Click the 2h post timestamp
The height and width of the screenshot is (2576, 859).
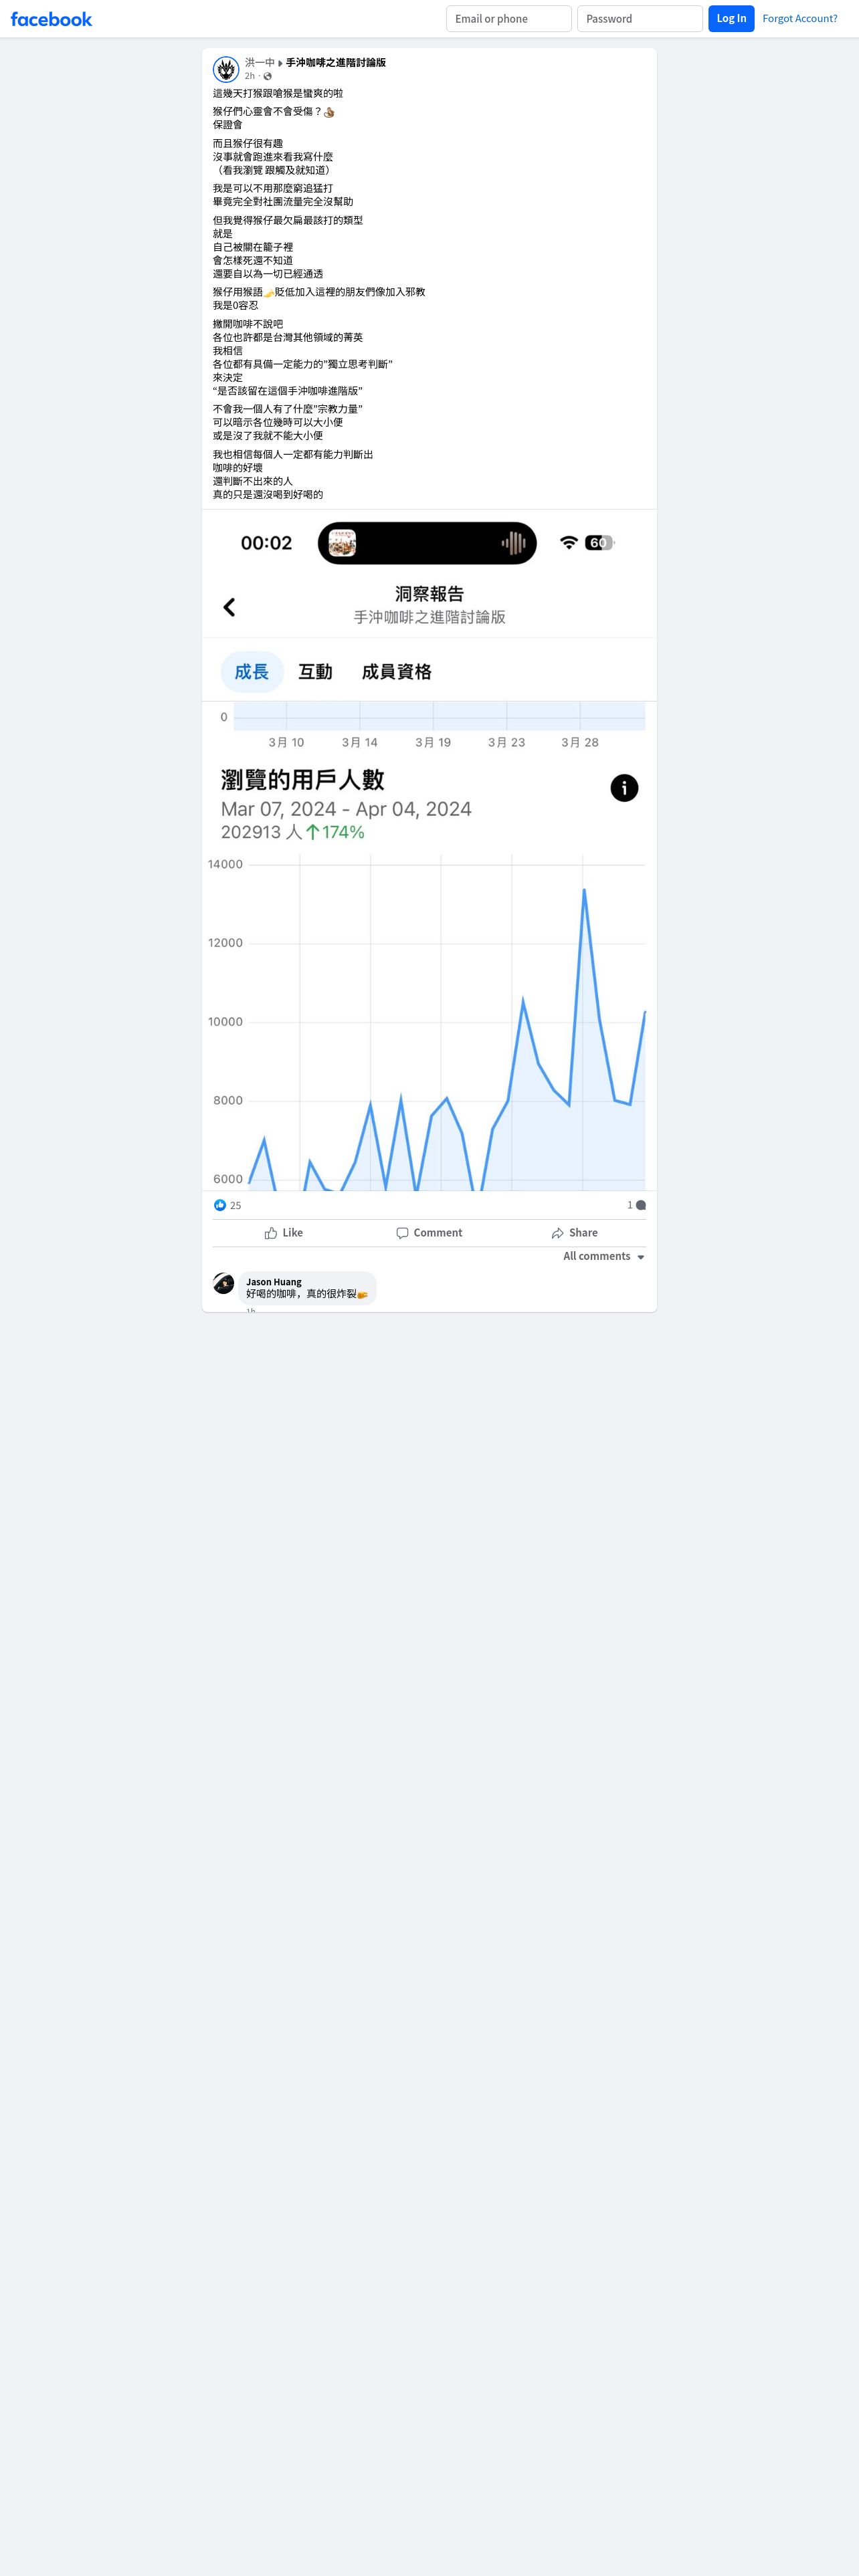pyautogui.click(x=250, y=76)
